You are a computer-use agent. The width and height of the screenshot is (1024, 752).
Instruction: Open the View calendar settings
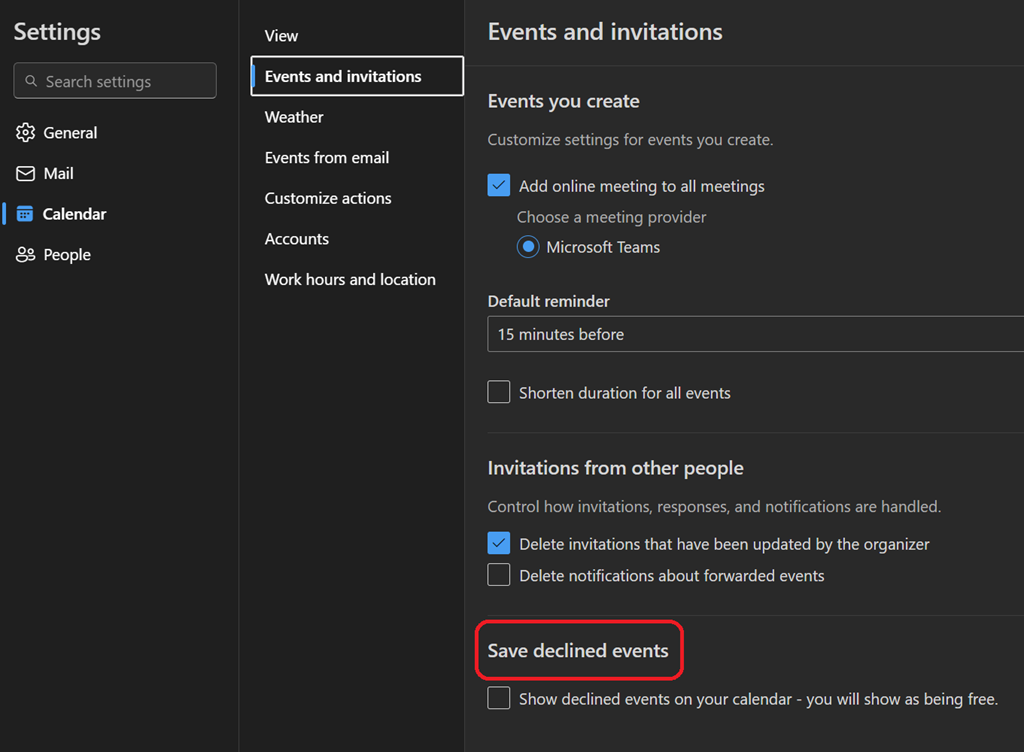tap(281, 36)
